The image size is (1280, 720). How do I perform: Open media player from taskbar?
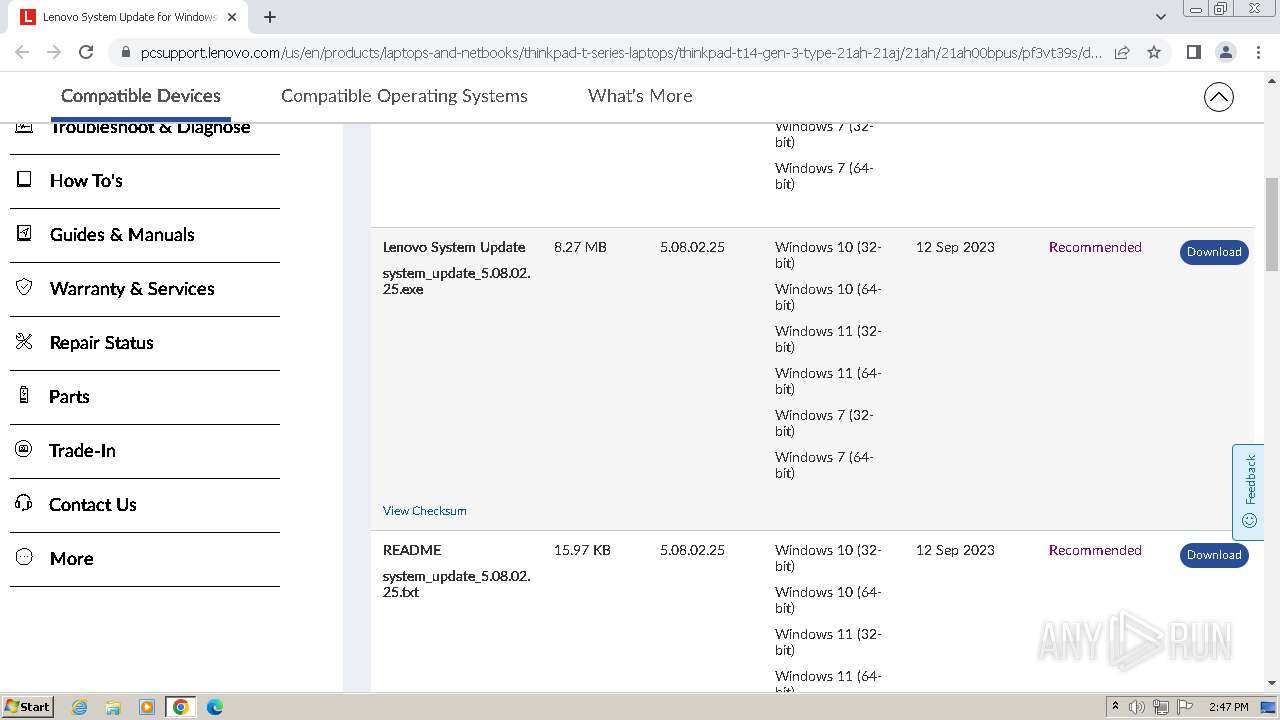(x=147, y=707)
